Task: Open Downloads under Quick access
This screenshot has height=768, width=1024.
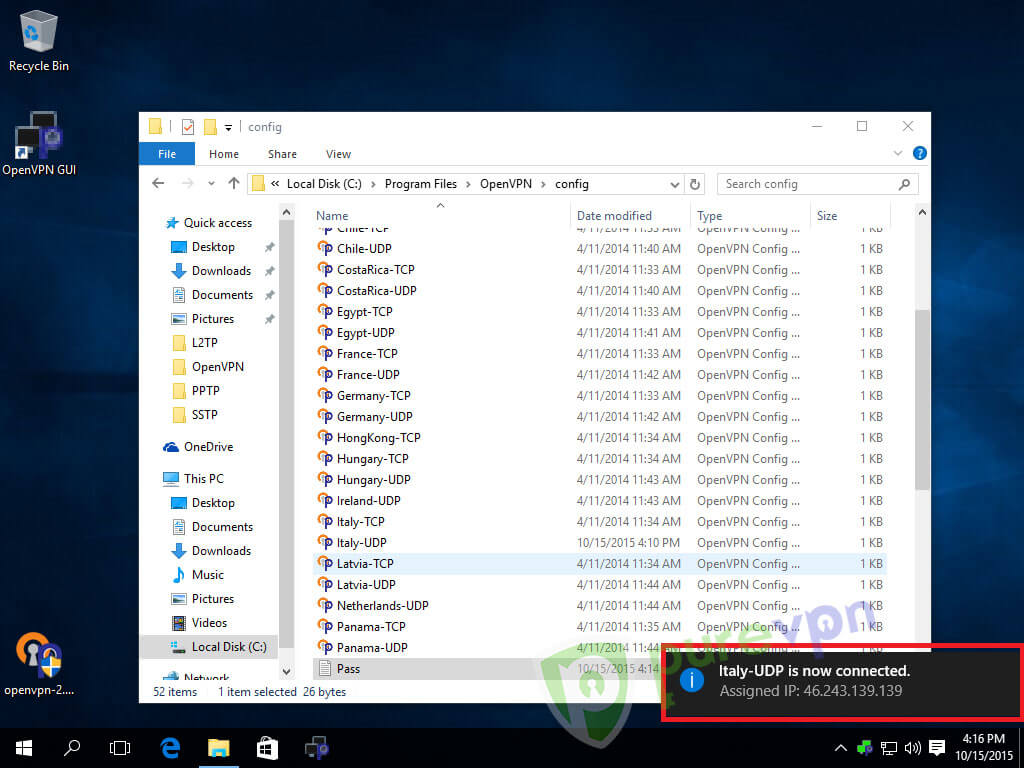Action: tap(221, 271)
